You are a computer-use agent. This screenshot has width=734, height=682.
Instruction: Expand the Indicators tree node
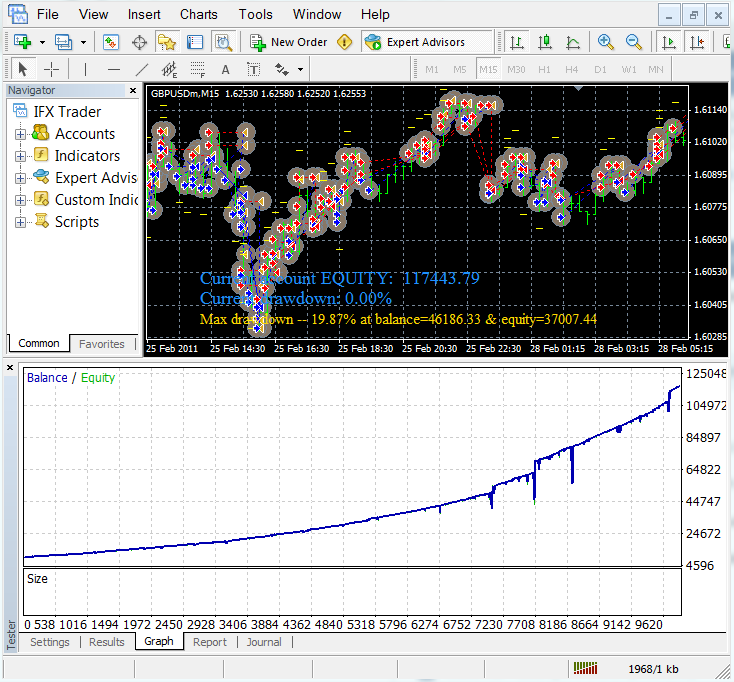pyautogui.click(x=20, y=156)
